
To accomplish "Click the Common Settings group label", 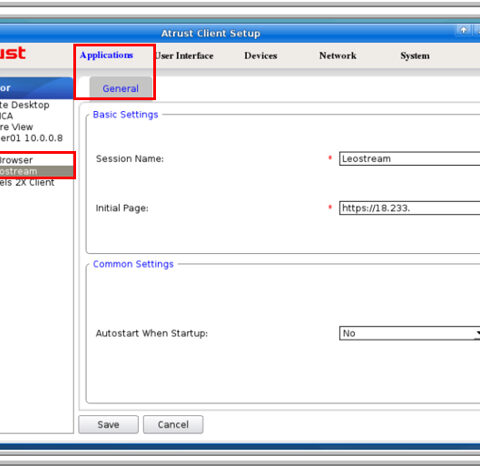I will 133,264.
